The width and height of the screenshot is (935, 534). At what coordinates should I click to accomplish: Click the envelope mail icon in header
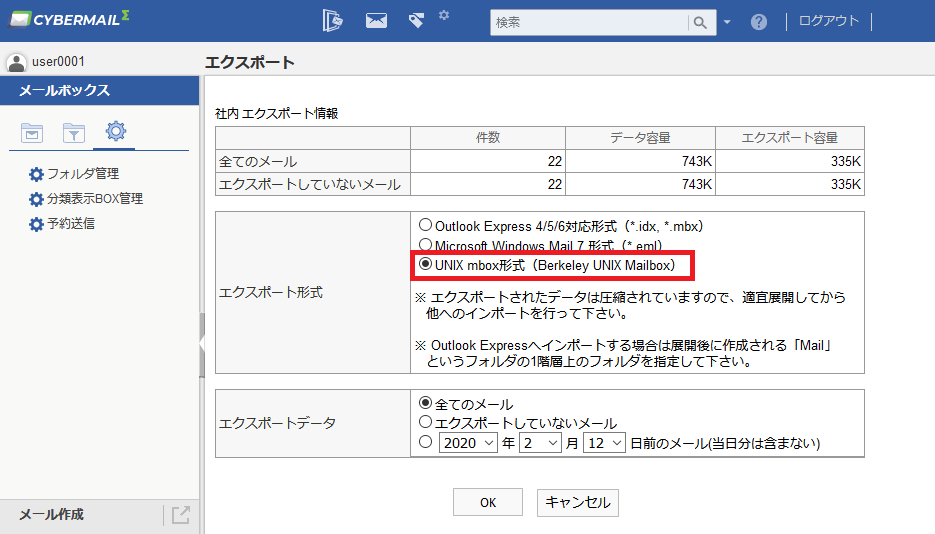click(376, 21)
